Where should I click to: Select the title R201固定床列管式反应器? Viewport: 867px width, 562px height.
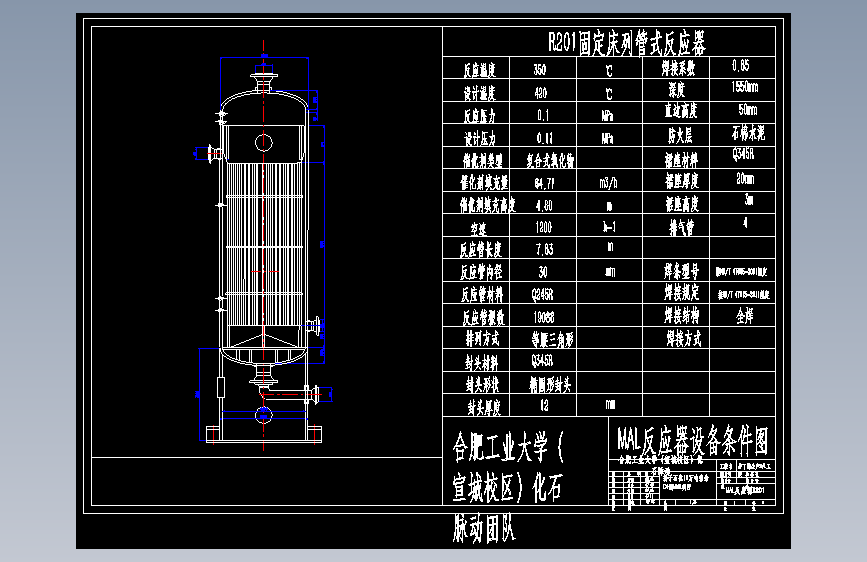[627, 43]
